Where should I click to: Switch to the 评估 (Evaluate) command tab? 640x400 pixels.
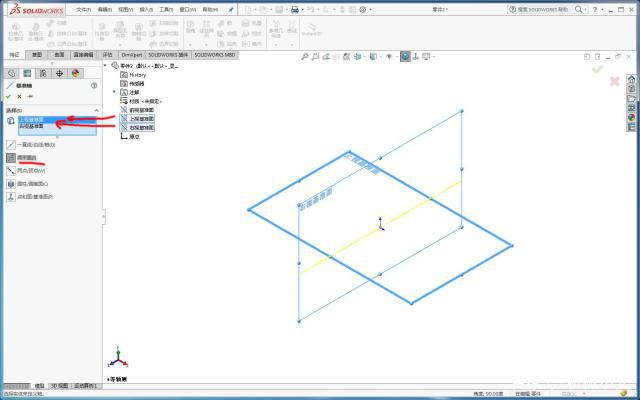tap(107, 55)
